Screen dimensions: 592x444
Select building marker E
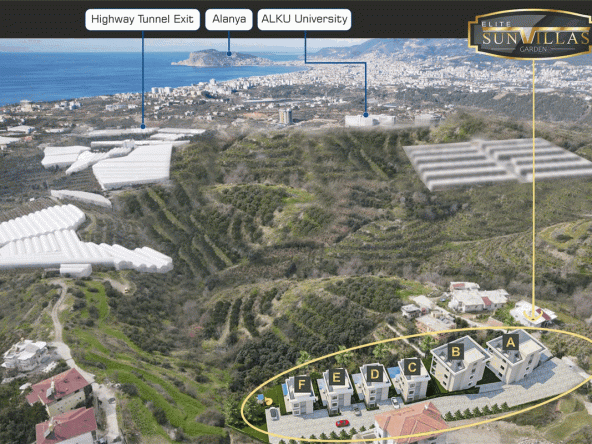tap(337, 377)
